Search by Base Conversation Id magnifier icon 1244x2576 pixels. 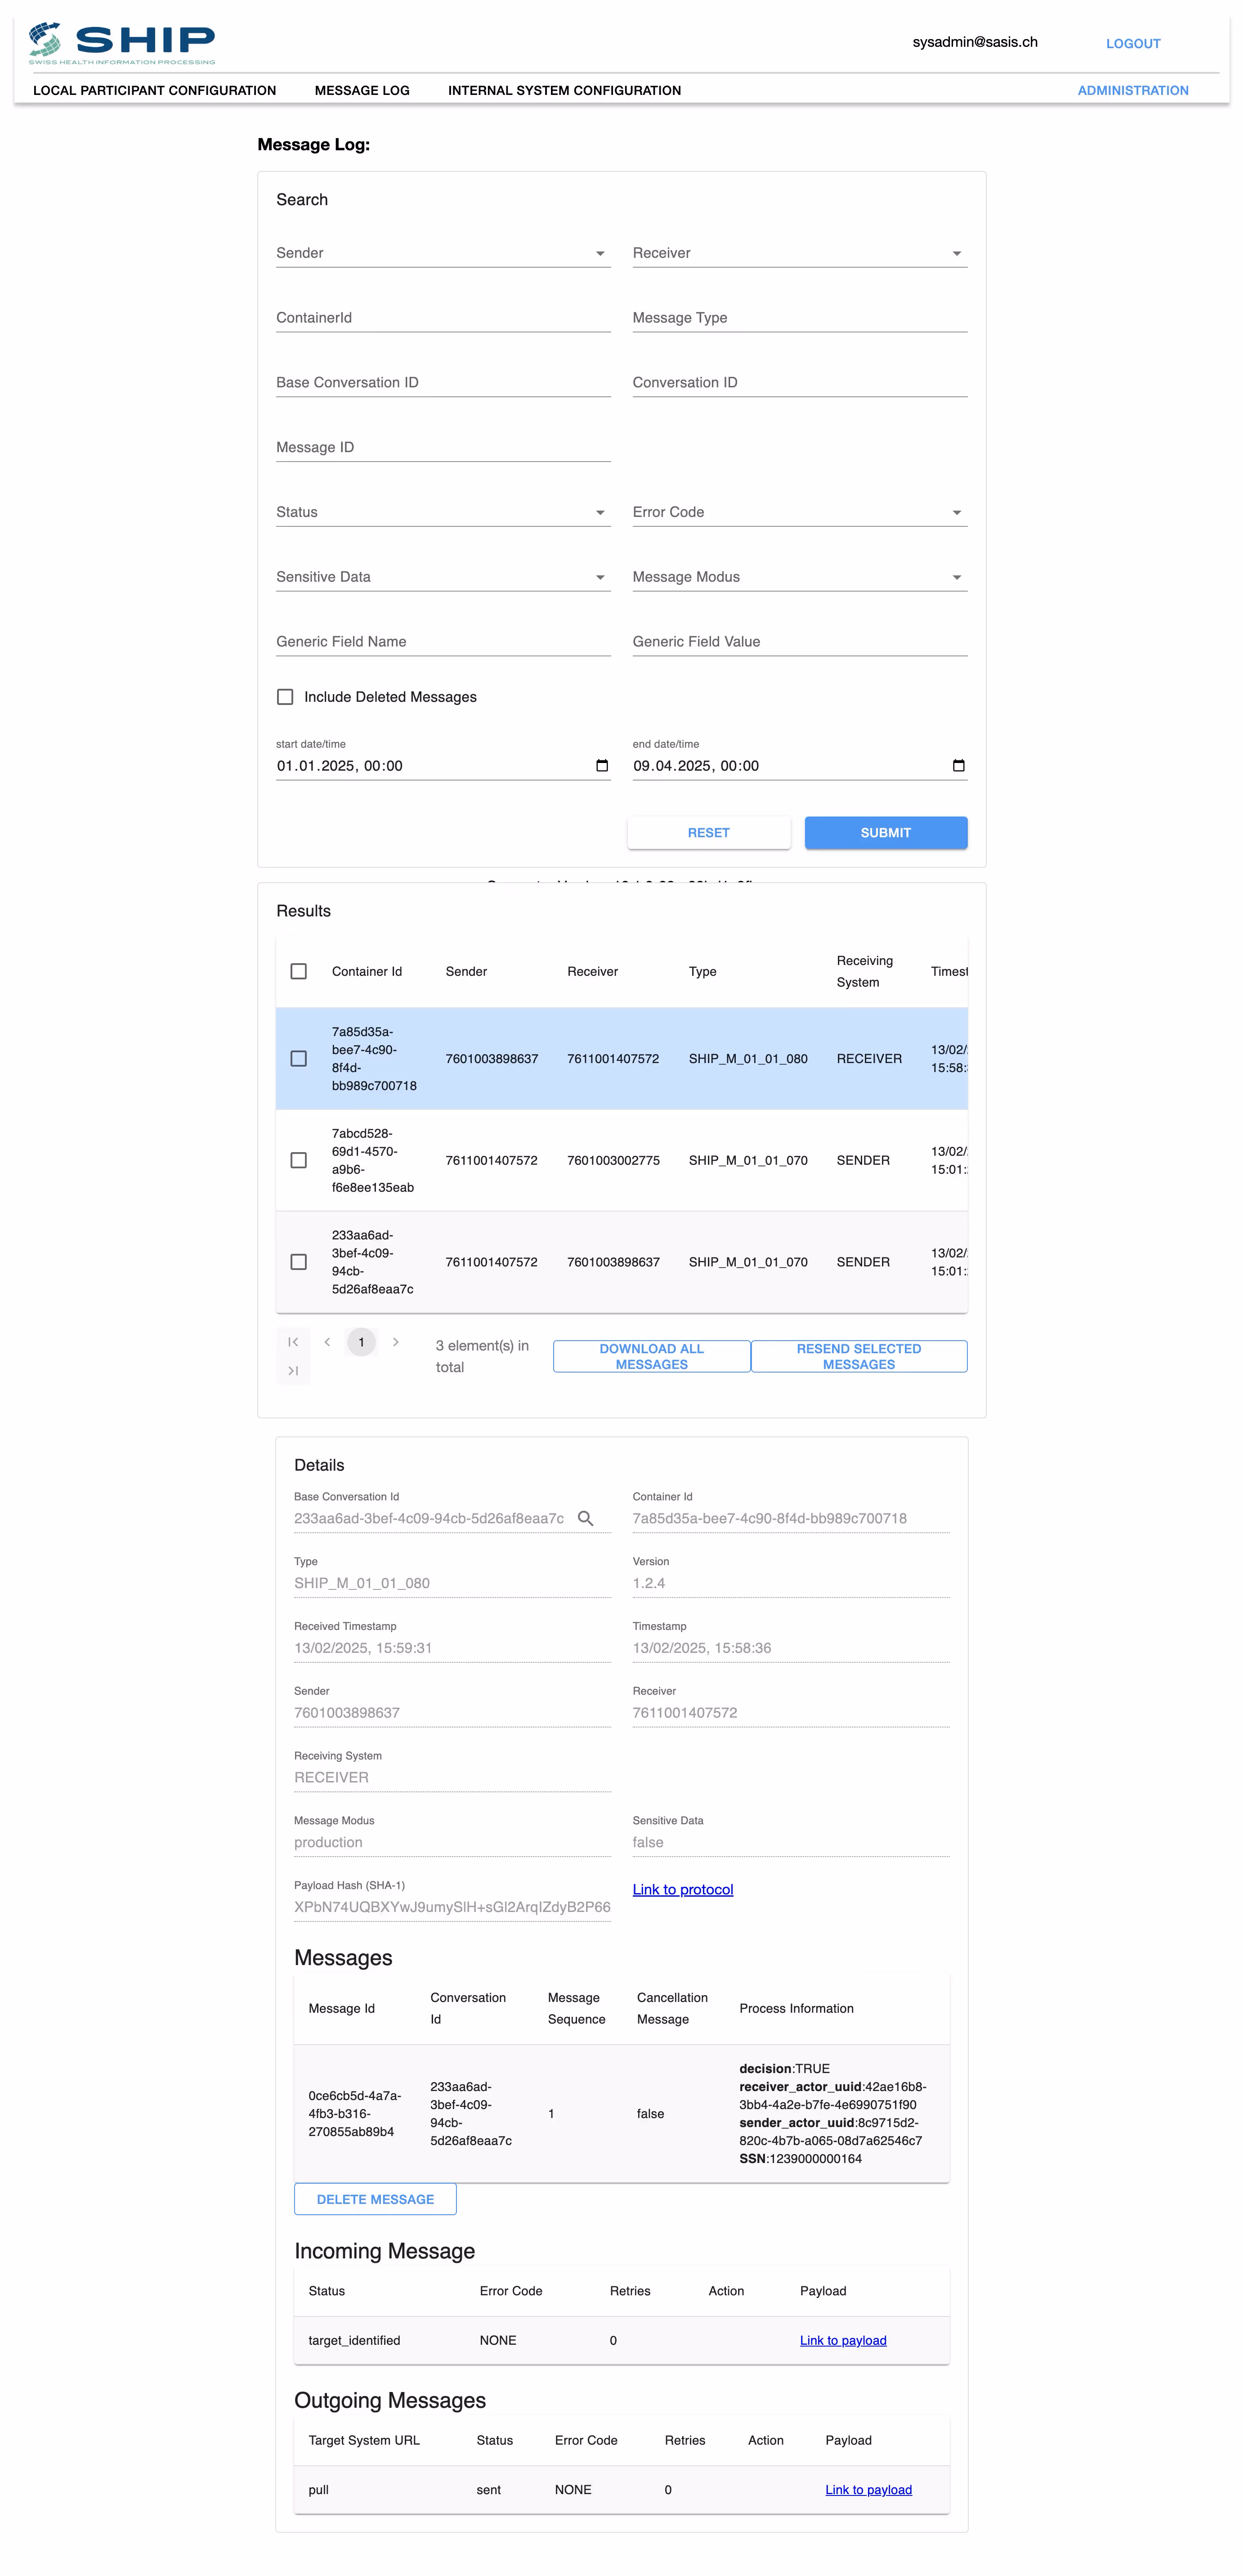586,1518
